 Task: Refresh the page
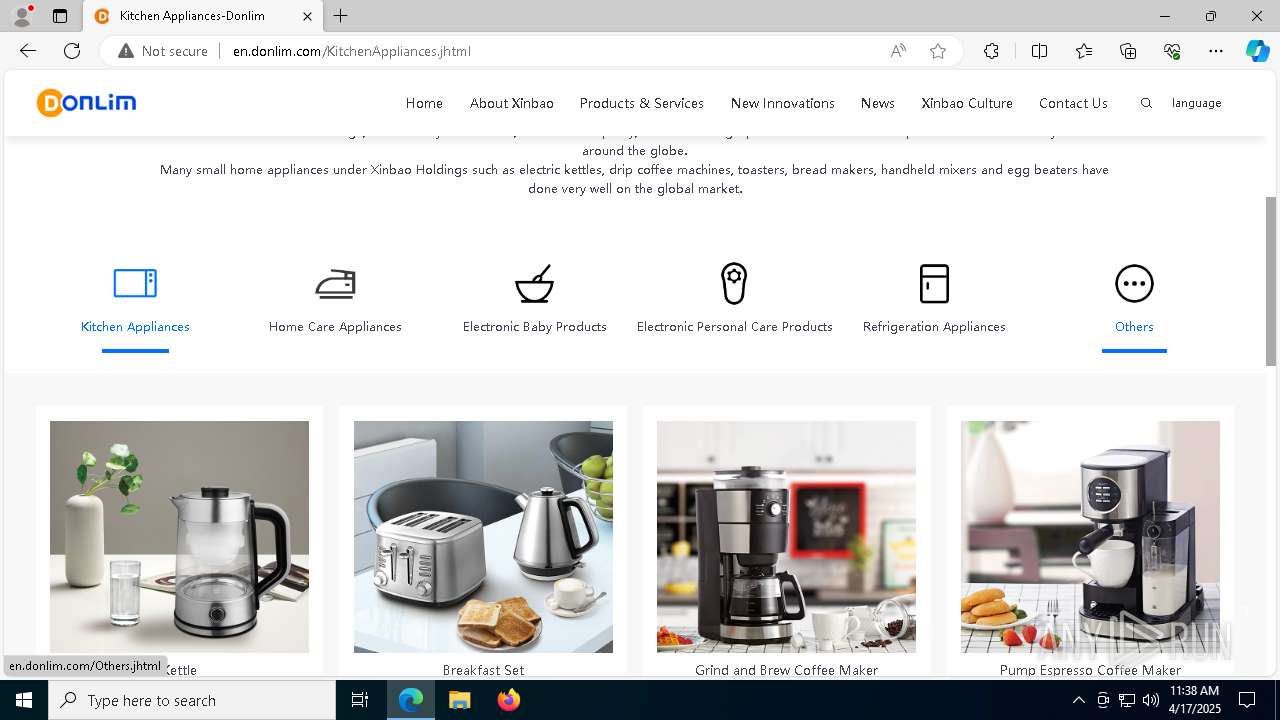pos(72,51)
